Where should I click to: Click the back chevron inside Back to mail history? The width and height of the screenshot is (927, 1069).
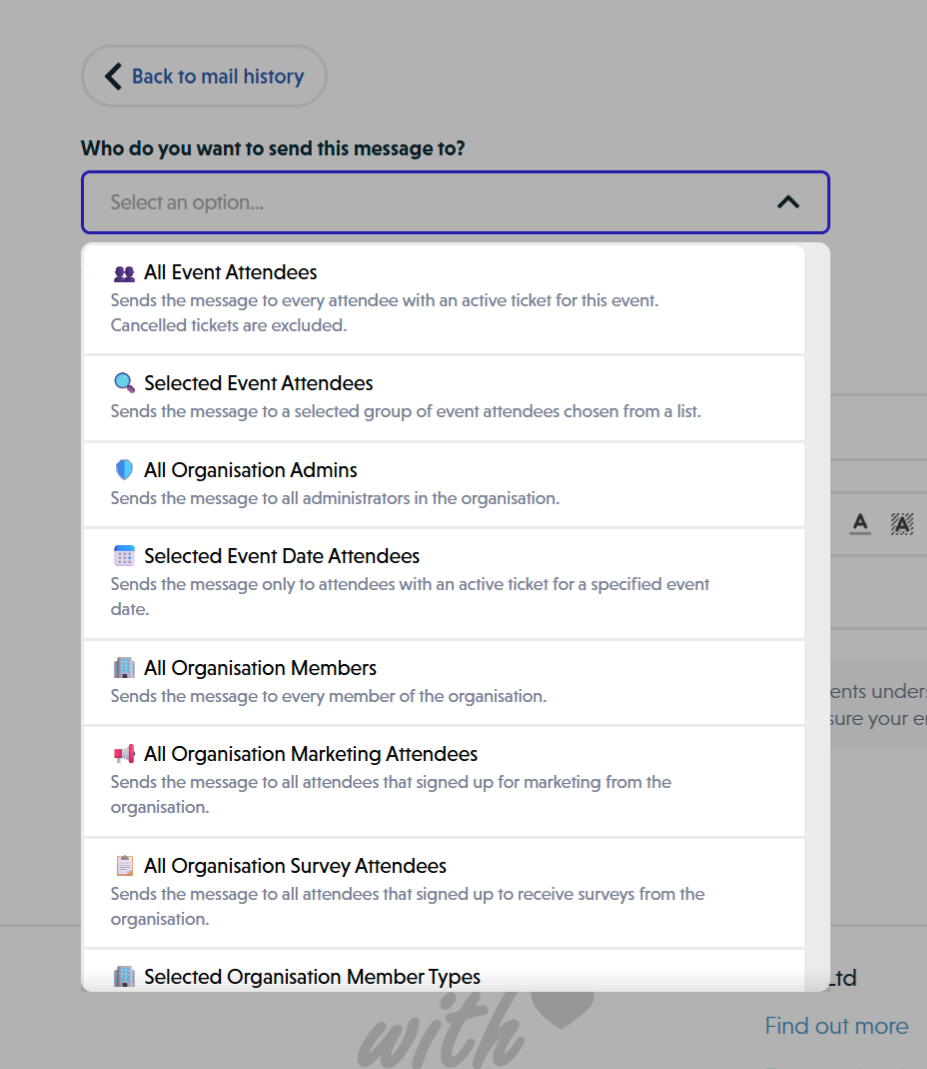point(113,75)
